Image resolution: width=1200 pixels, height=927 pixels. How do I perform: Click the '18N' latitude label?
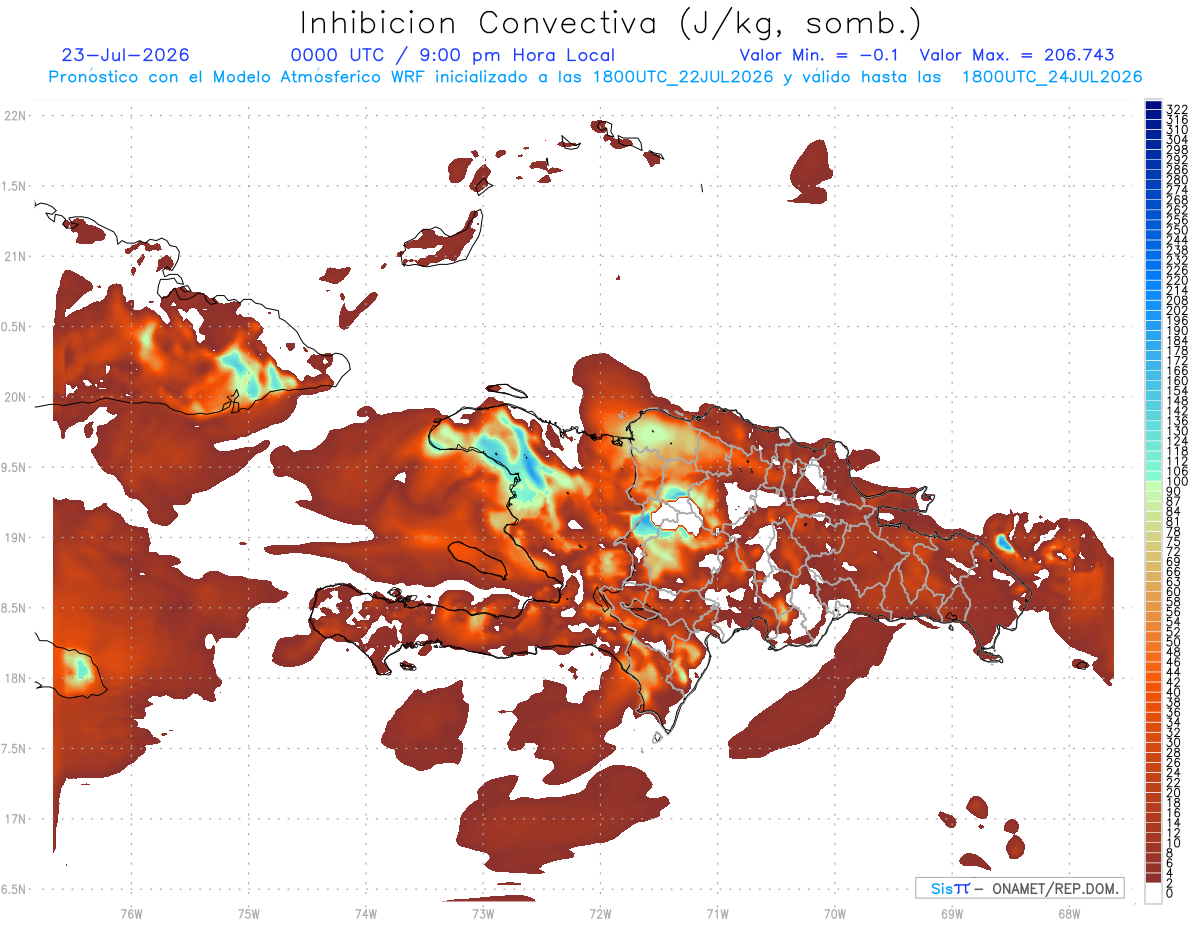[15, 678]
